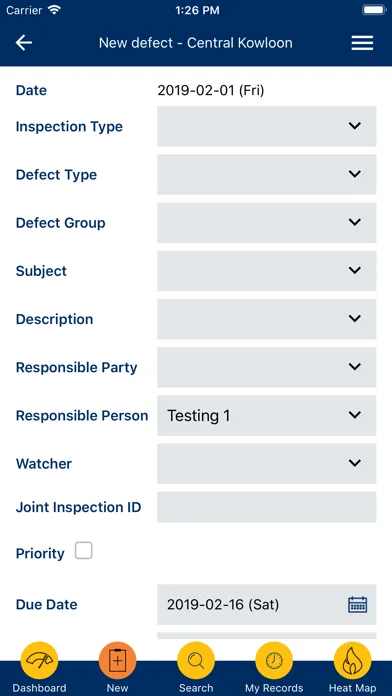The width and height of the screenshot is (392, 696).
Task: Open the Responsible Party dropdown
Action: (x=267, y=367)
